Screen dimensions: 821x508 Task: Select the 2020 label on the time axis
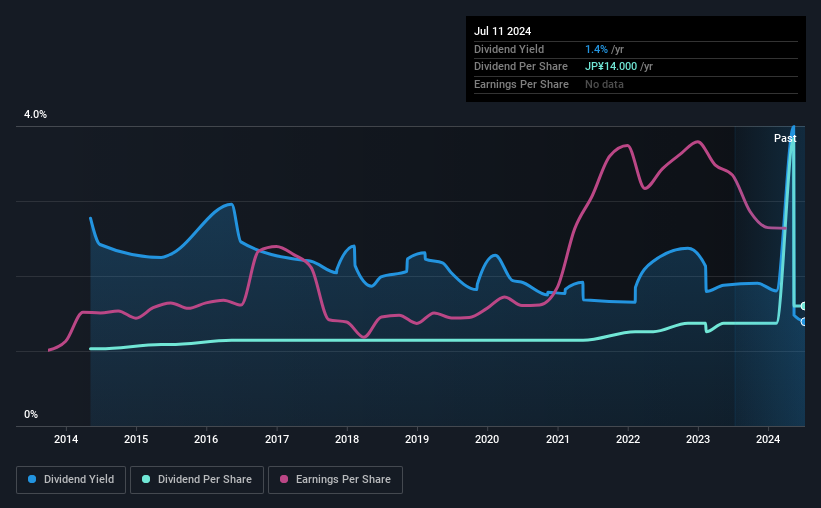pos(487,439)
